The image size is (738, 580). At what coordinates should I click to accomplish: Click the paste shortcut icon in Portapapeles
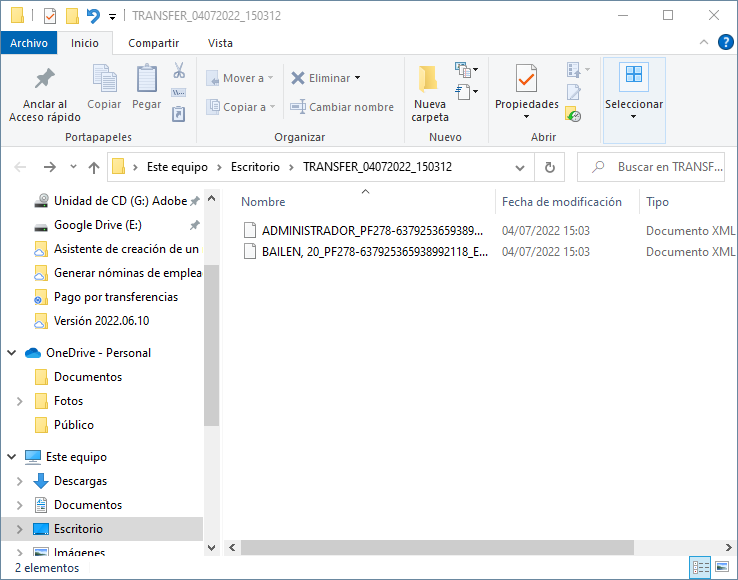[x=179, y=114]
